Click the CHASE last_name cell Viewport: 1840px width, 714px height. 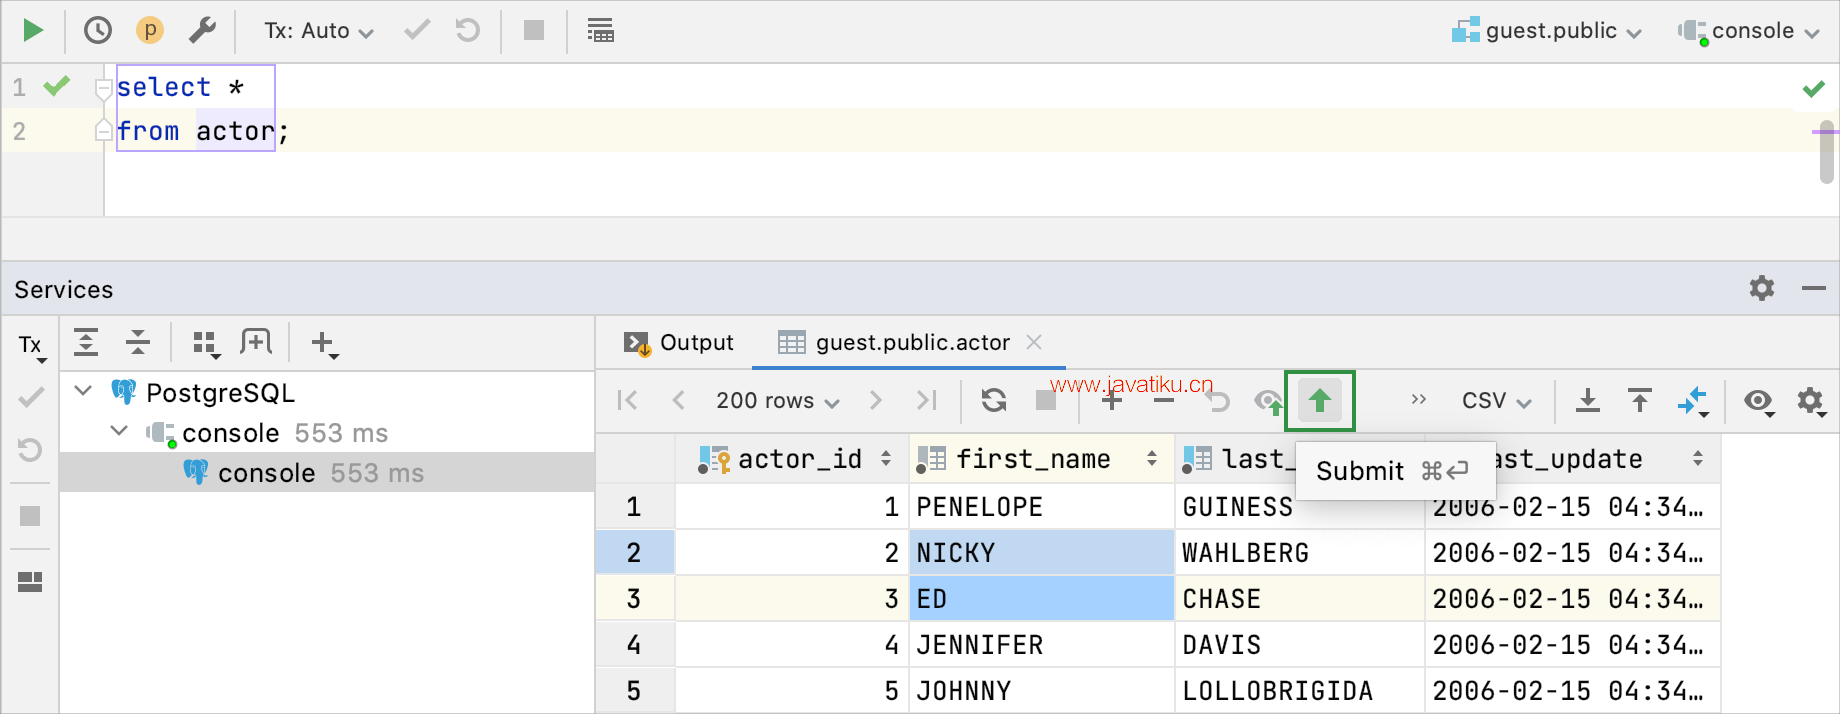(x=1300, y=599)
